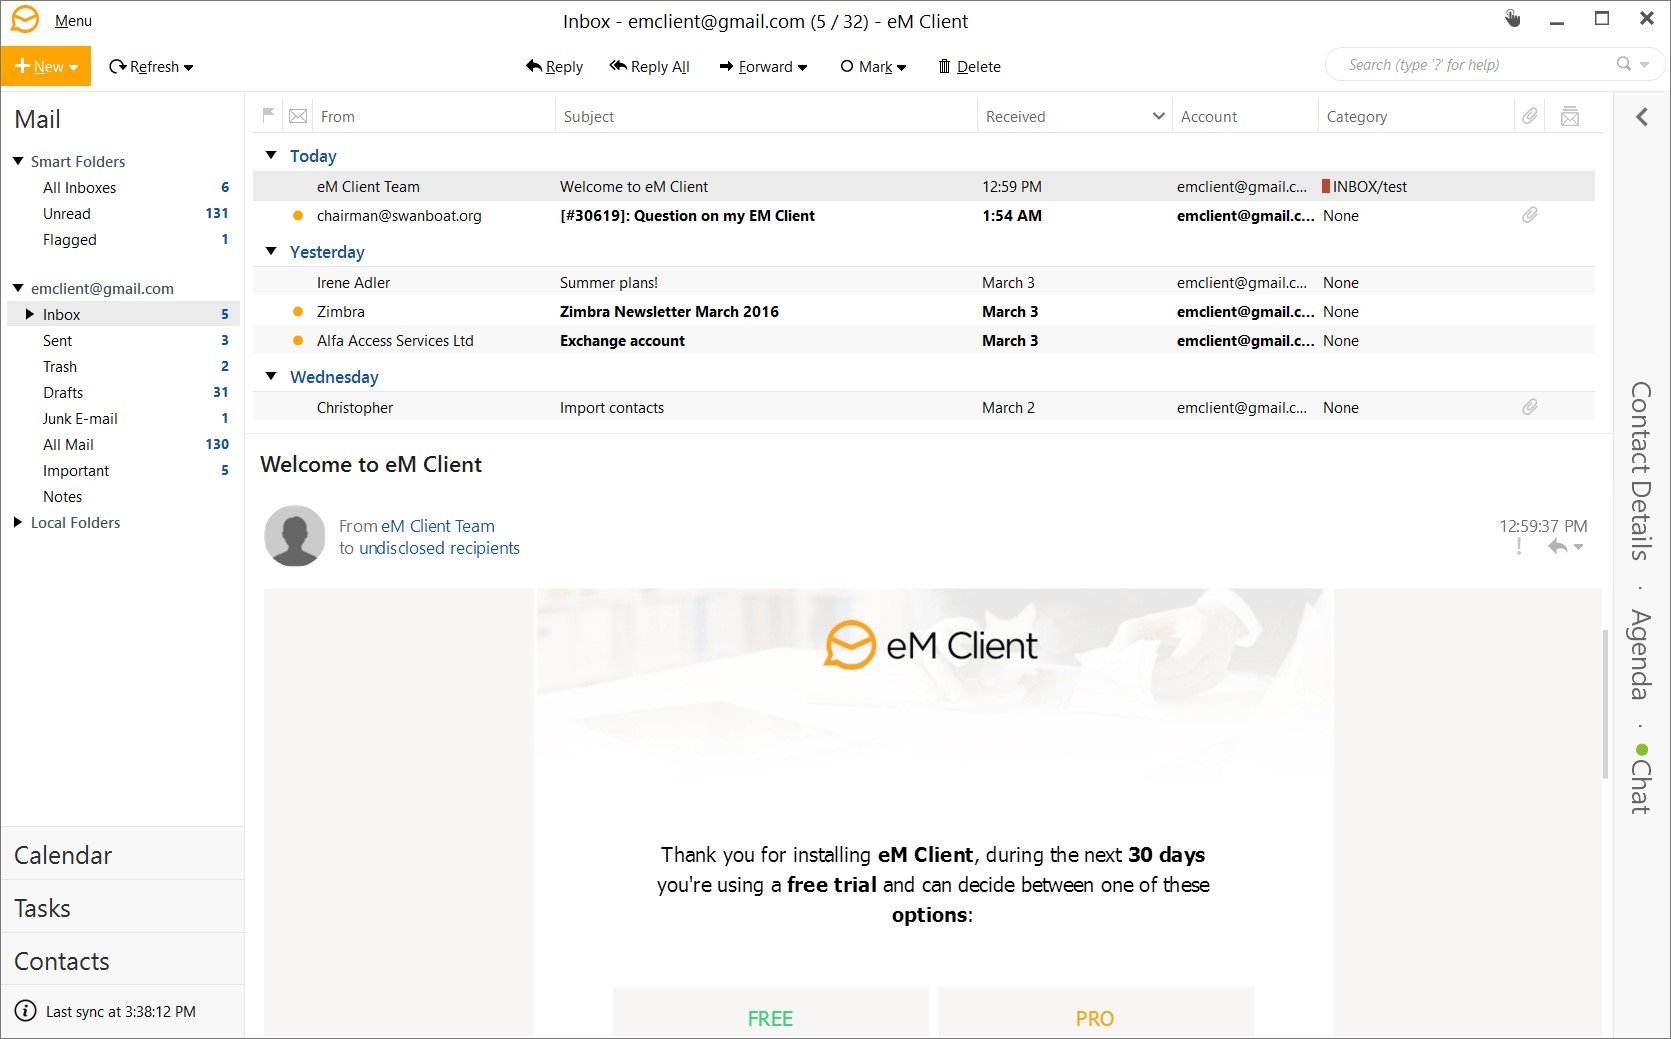This screenshot has height=1039, width=1671.
Task: Refresh the mailbox
Action: click(x=144, y=66)
